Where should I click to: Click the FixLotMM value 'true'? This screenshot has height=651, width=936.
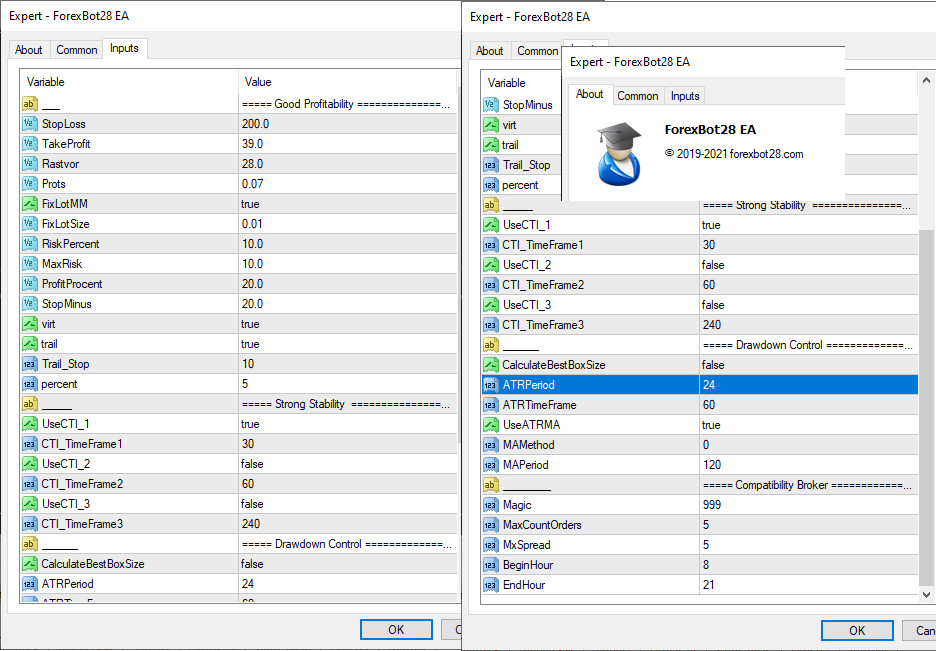tap(250, 204)
